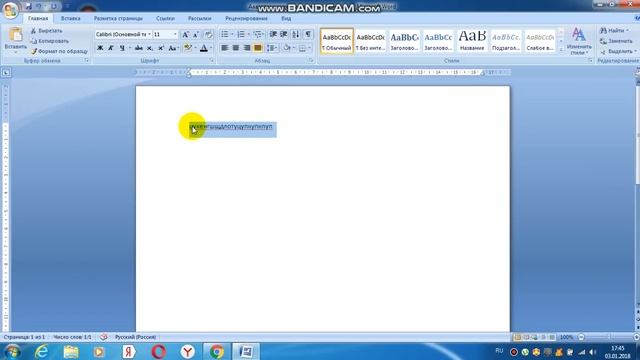This screenshot has height=360, width=640.
Task: Apply numbered list
Action: tap(241, 34)
